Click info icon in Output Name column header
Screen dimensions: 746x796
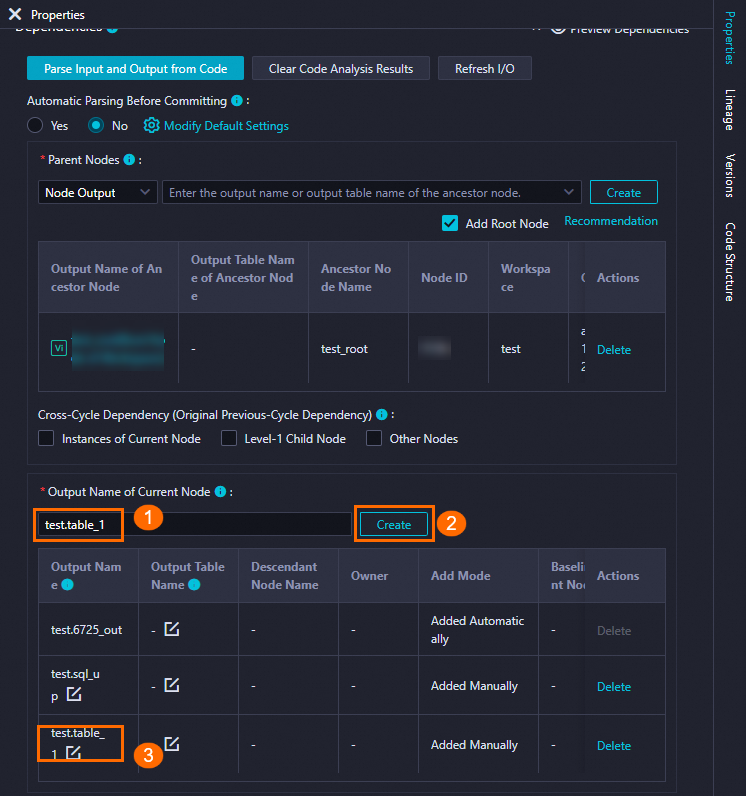click(67, 585)
